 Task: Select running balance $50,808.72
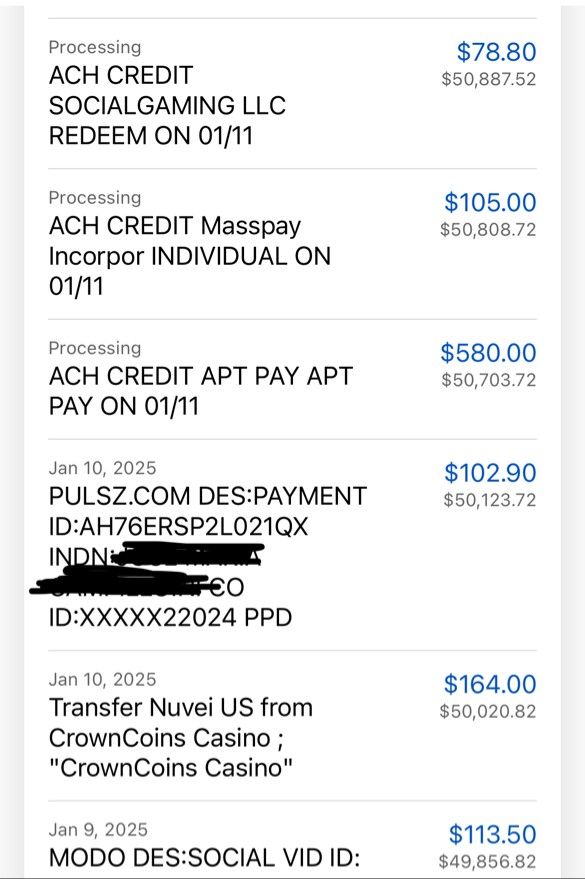(x=488, y=229)
